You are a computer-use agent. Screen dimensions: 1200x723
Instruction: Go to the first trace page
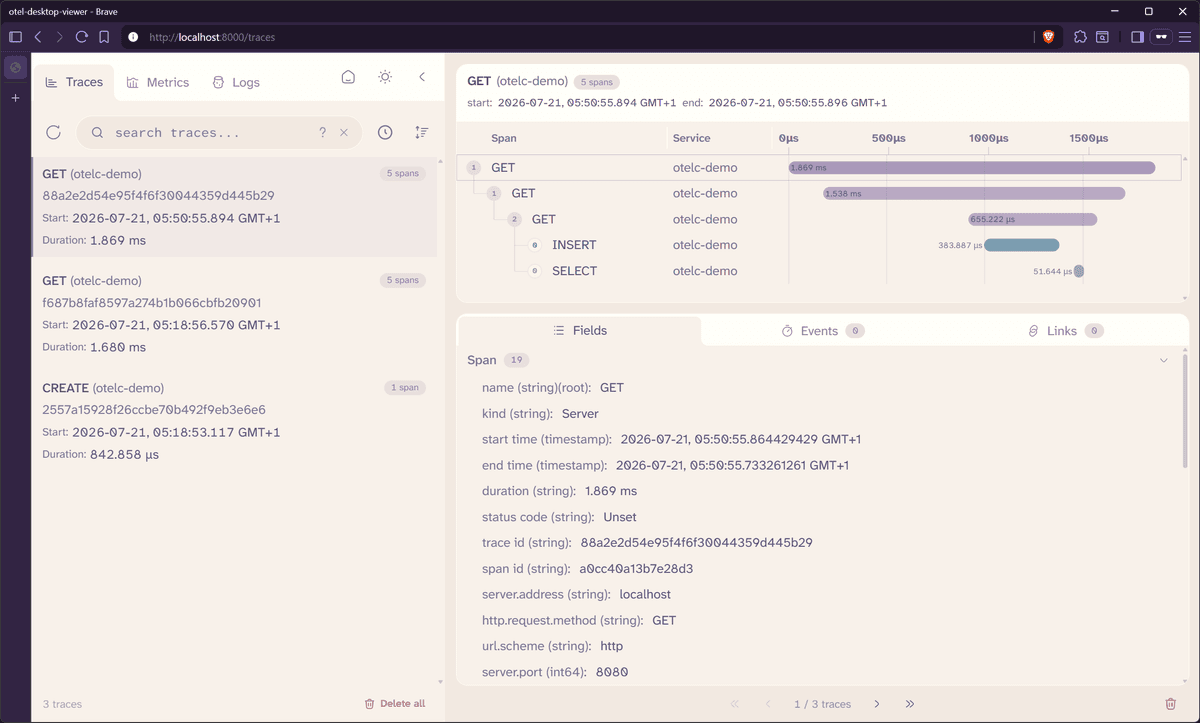[735, 704]
